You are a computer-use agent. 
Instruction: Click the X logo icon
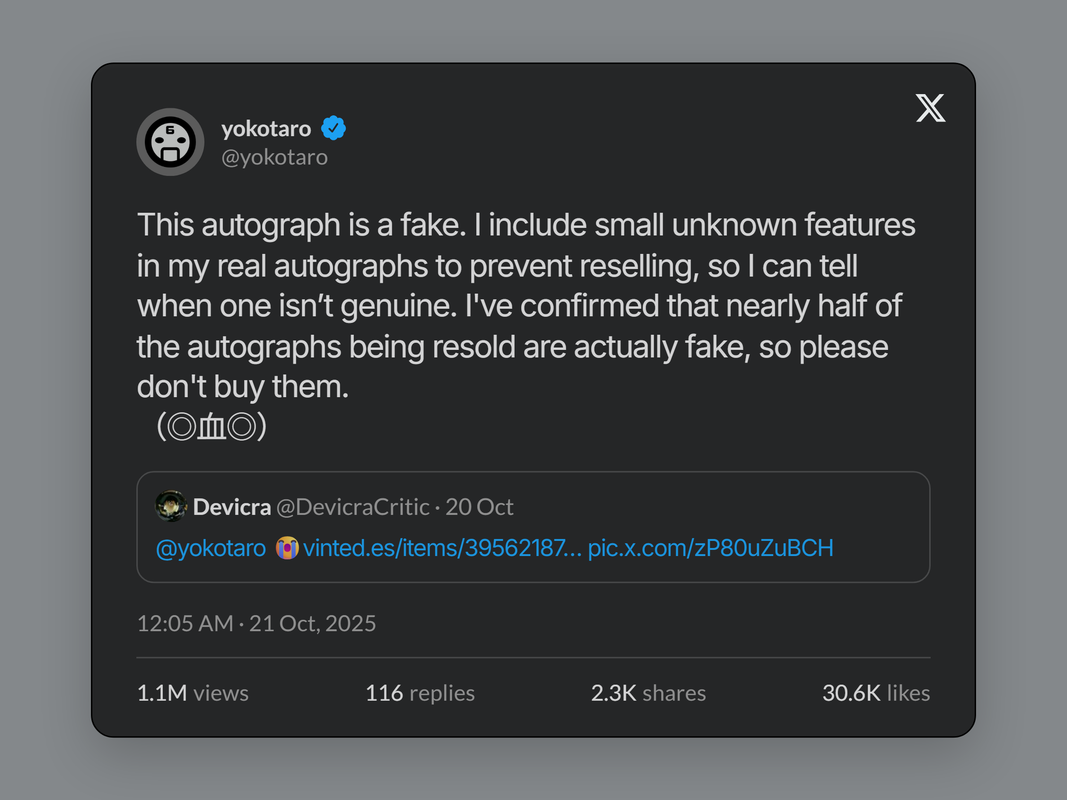[930, 108]
